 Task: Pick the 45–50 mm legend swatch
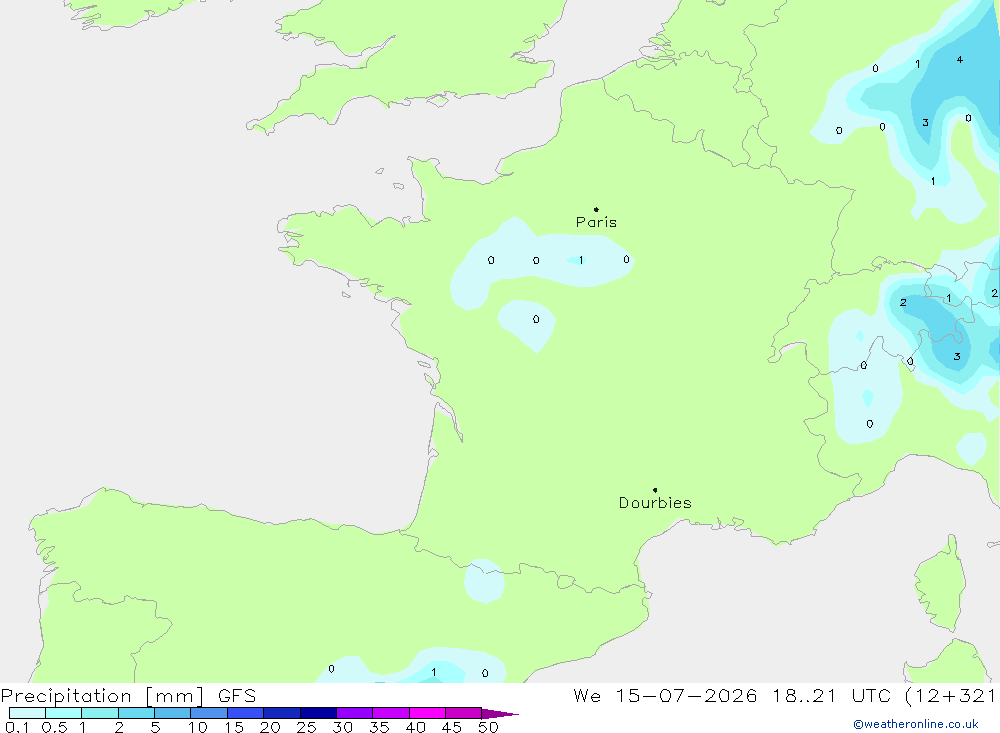[464, 713]
